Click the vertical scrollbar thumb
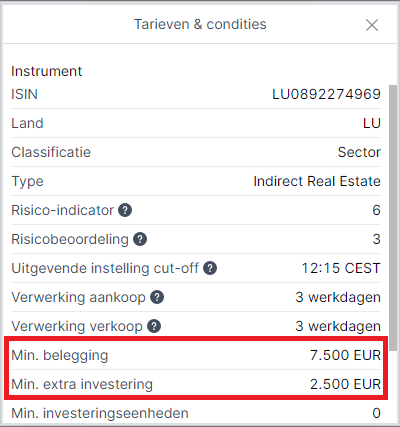The height and width of the screenshot is (427, 400). tap(393, 218)
